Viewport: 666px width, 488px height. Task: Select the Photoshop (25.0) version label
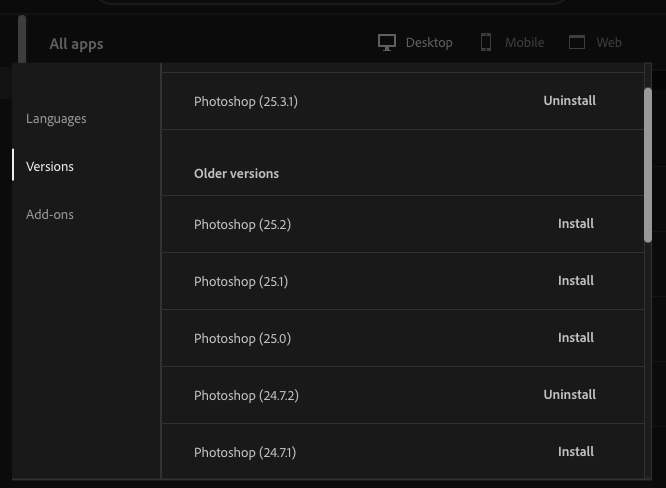(242, 339)
